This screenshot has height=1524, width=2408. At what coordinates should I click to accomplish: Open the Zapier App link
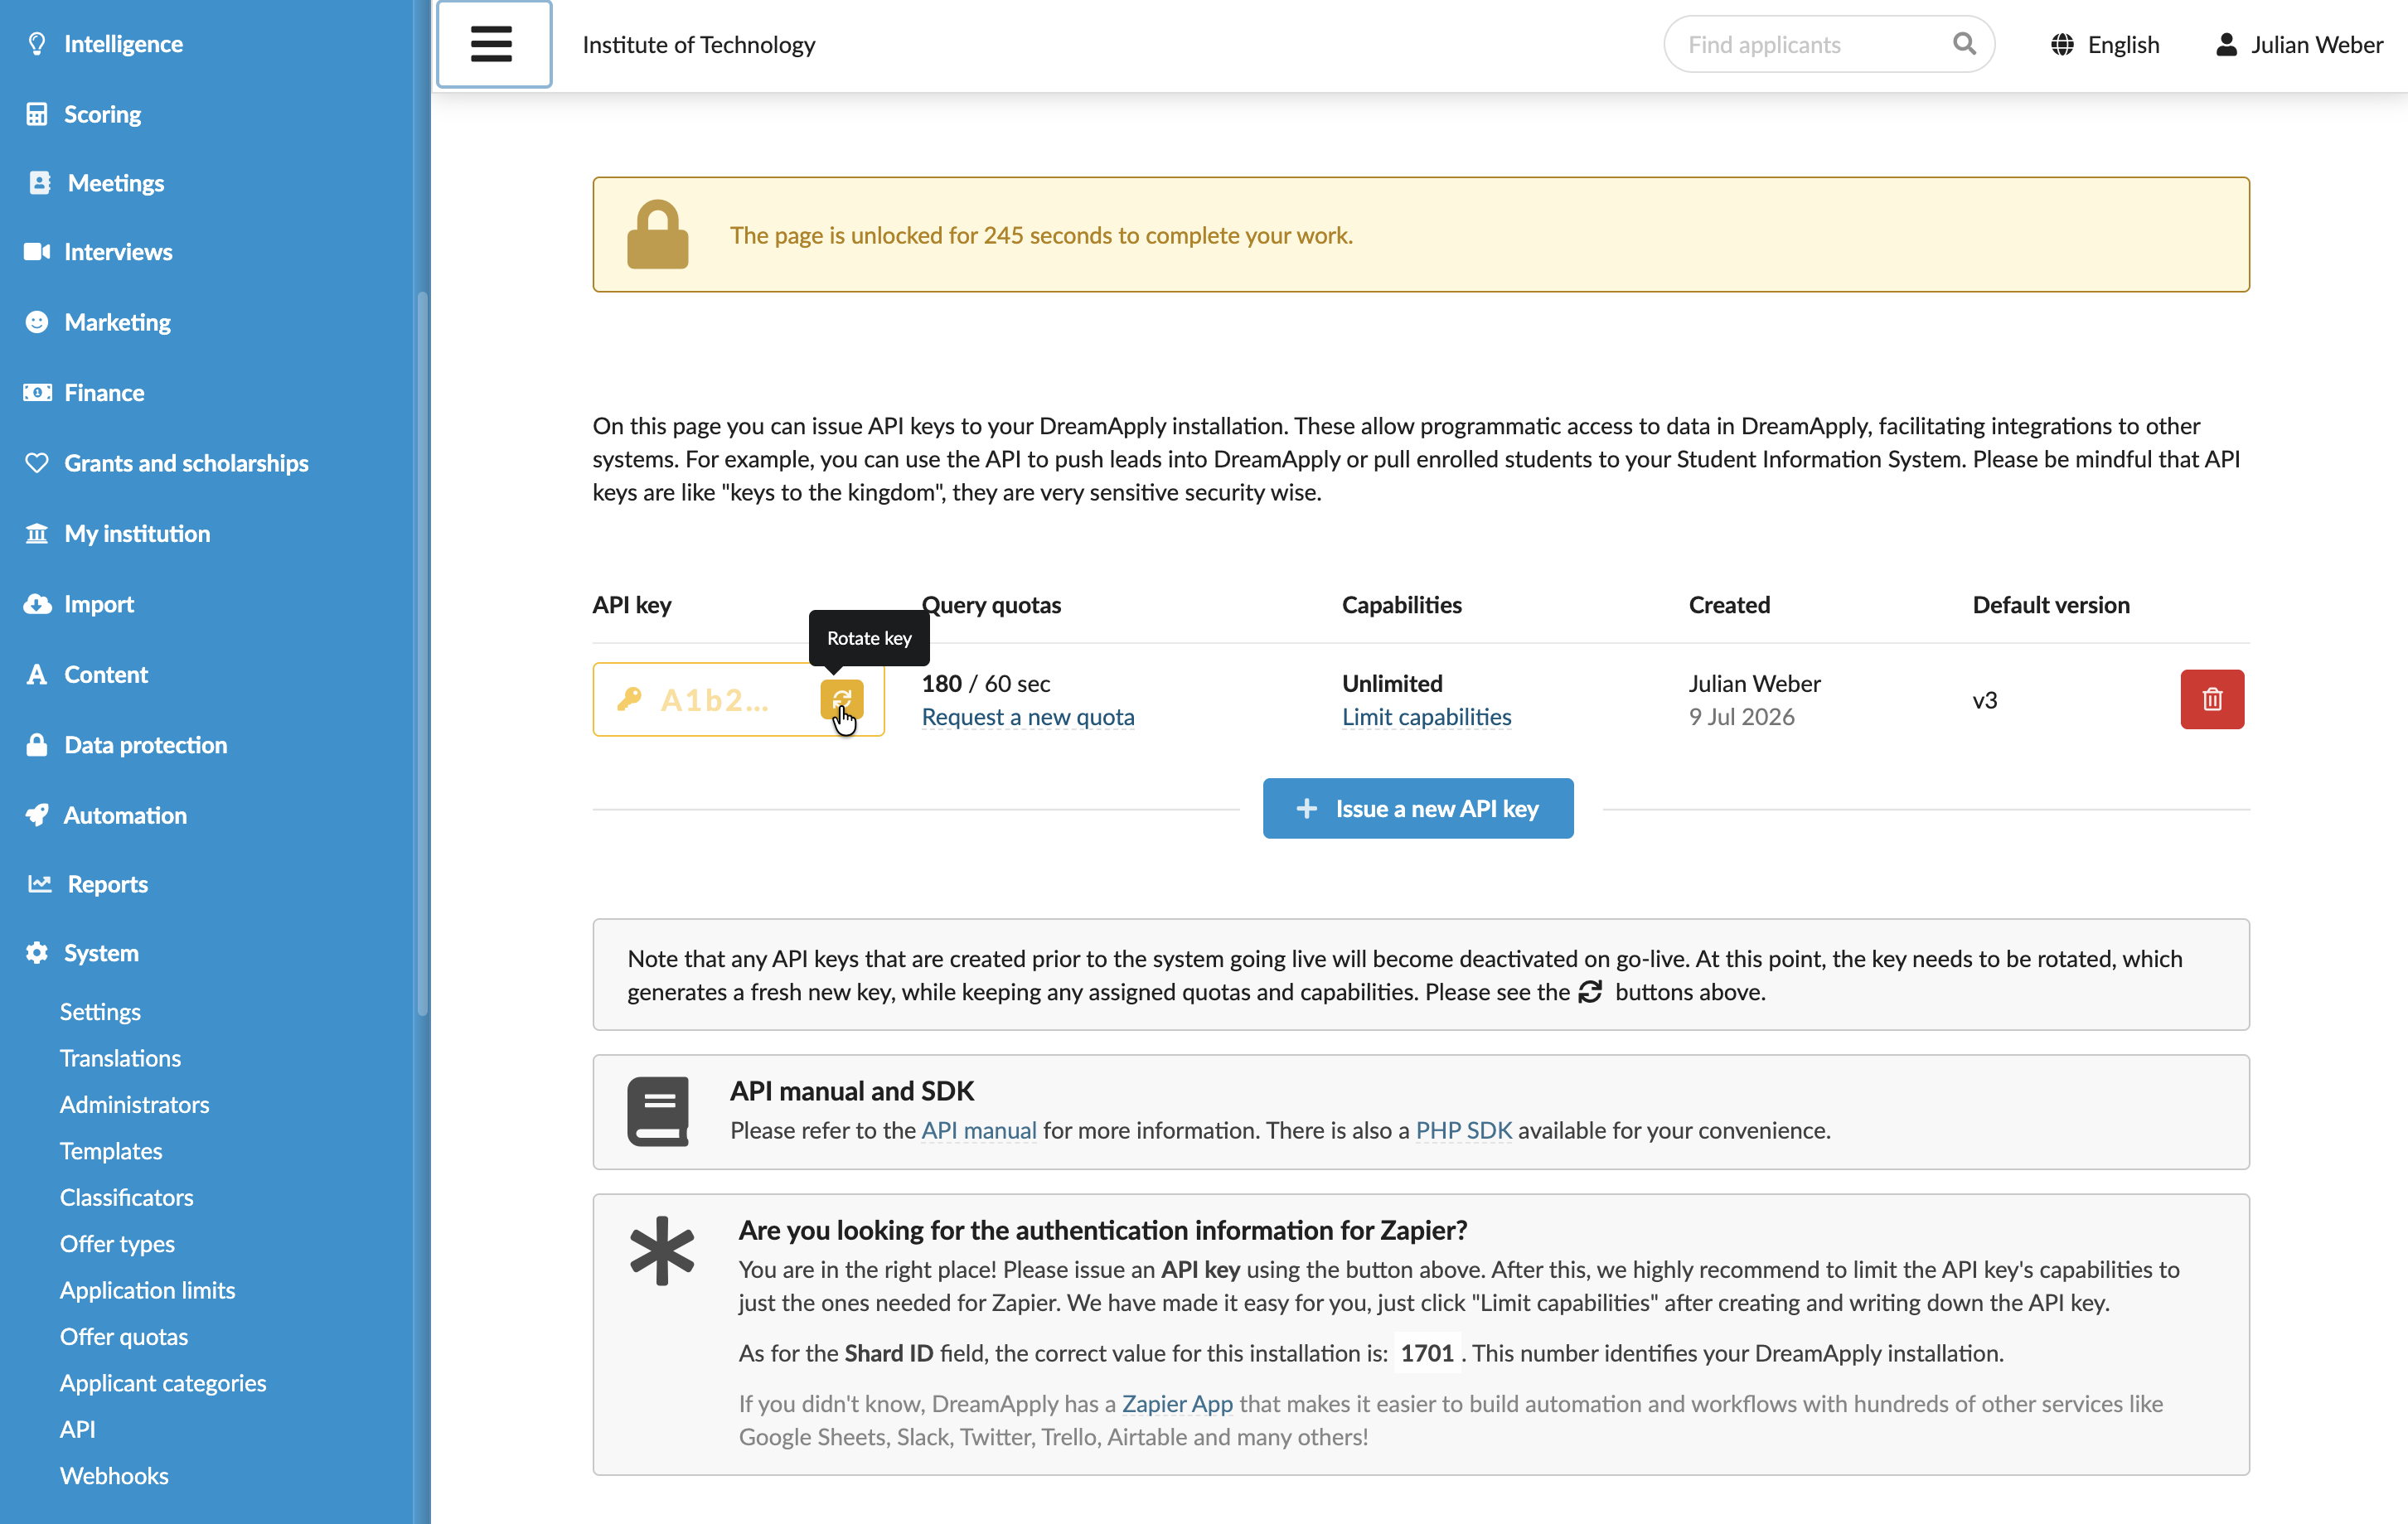pos(1177,1403)
